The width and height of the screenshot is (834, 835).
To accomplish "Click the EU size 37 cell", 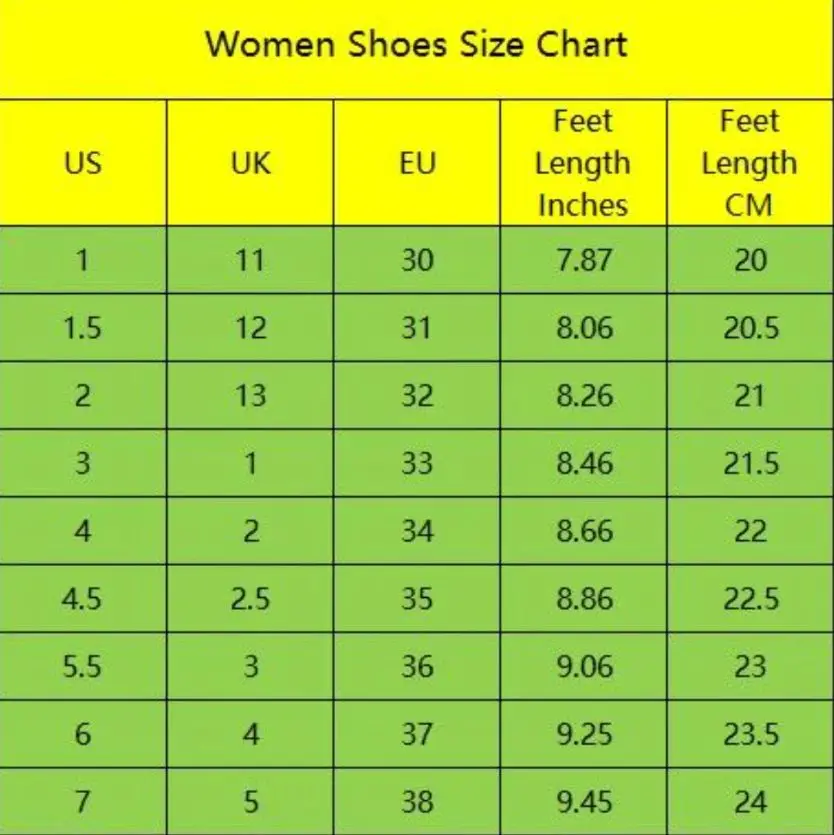I will pyautogui.click(x=417, y=735).
